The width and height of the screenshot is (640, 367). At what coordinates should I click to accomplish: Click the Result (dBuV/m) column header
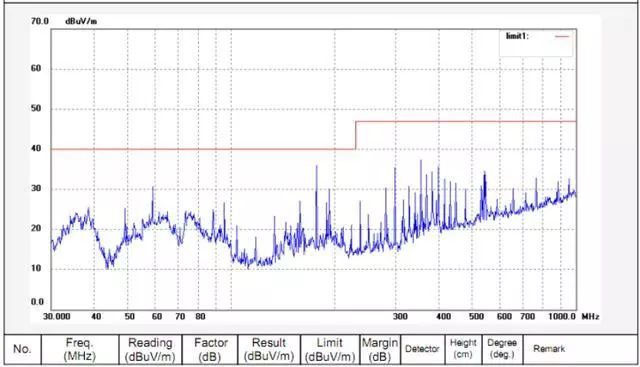(269, 349)
